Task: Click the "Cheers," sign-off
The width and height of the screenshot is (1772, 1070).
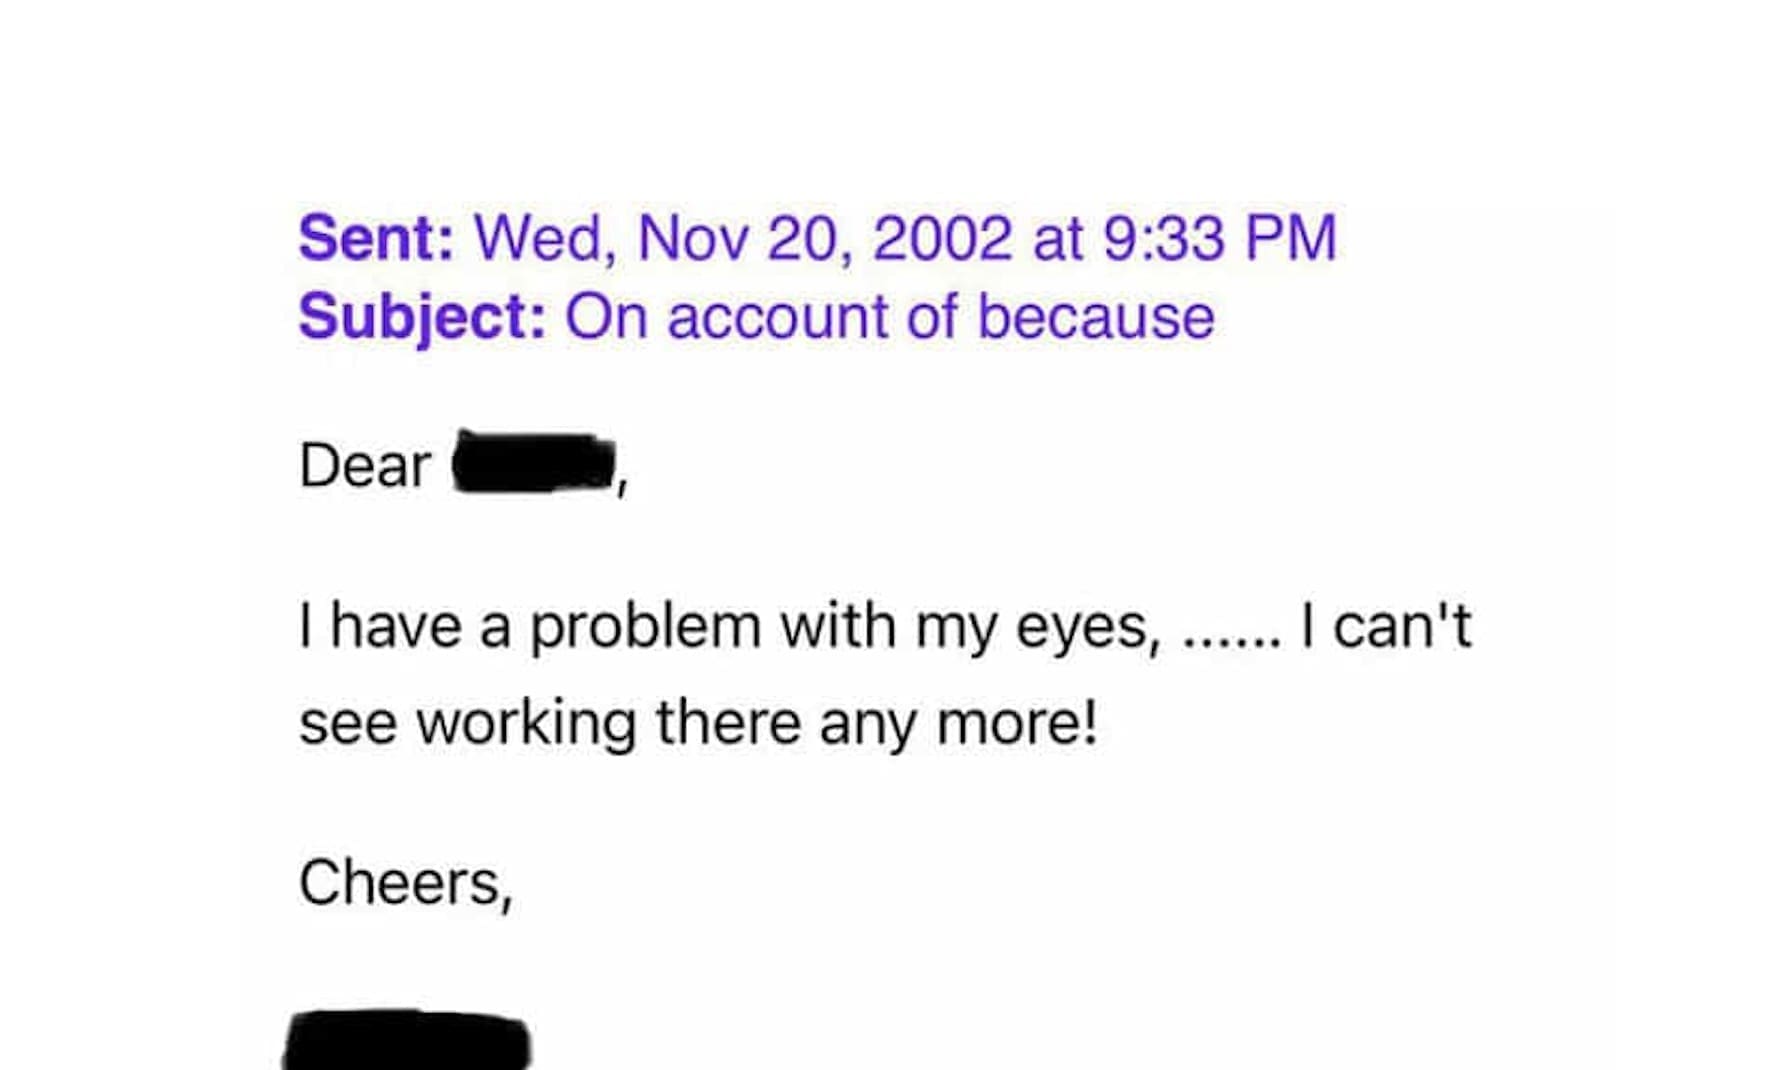Action: click(x=405, y=883)
